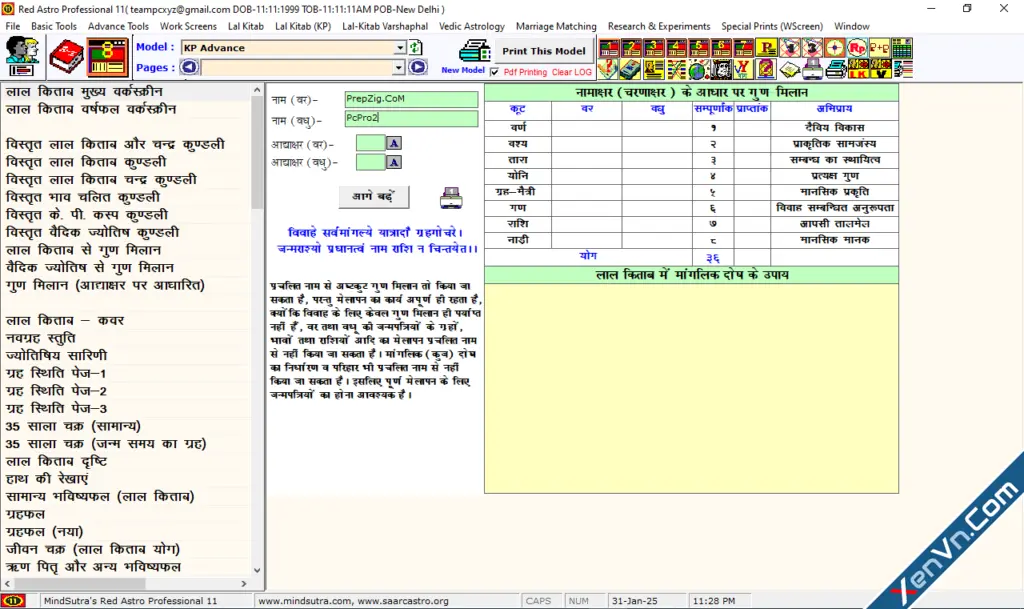Open worksheet screen 4 icon
Image resolution: width=1024 pixels, height=609 pixels.
pos(676,48)
